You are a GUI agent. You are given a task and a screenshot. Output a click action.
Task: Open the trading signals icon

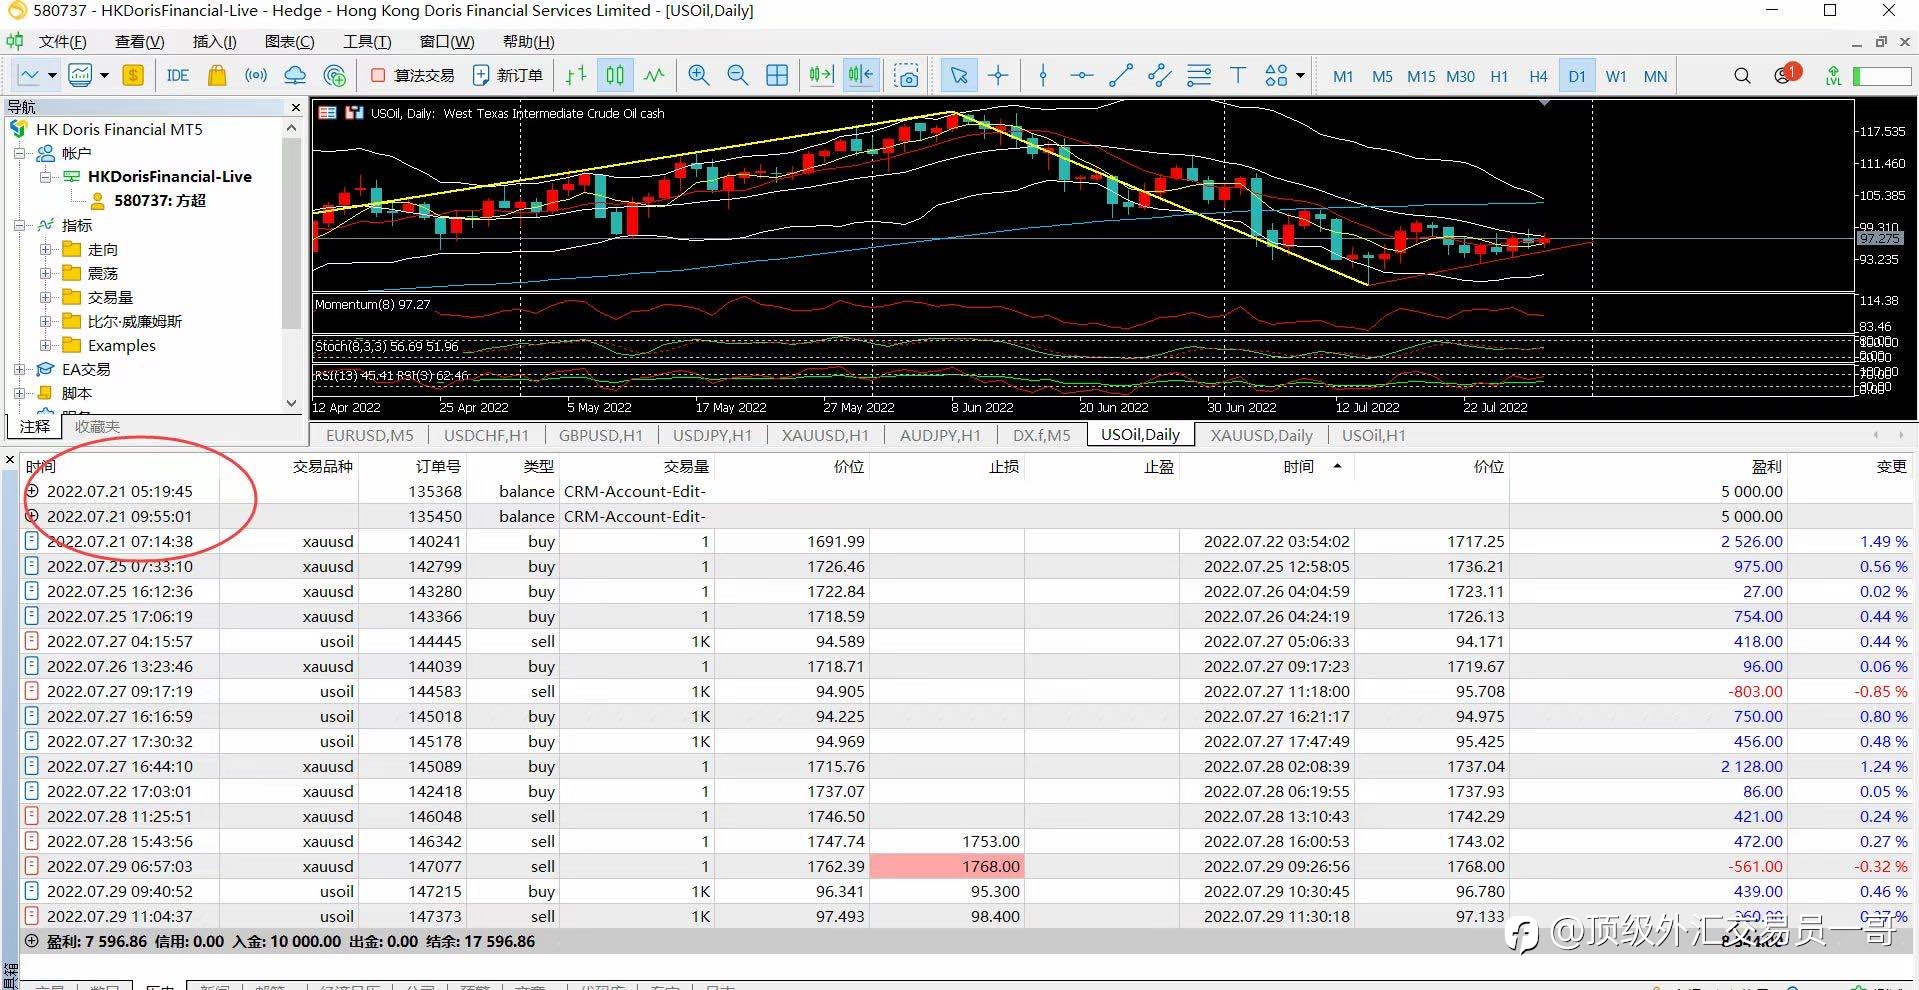click(x=256, y=75)
